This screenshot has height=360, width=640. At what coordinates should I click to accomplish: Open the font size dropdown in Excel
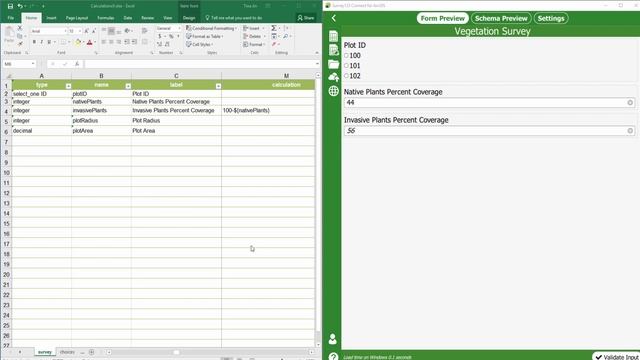click(80, 31)
